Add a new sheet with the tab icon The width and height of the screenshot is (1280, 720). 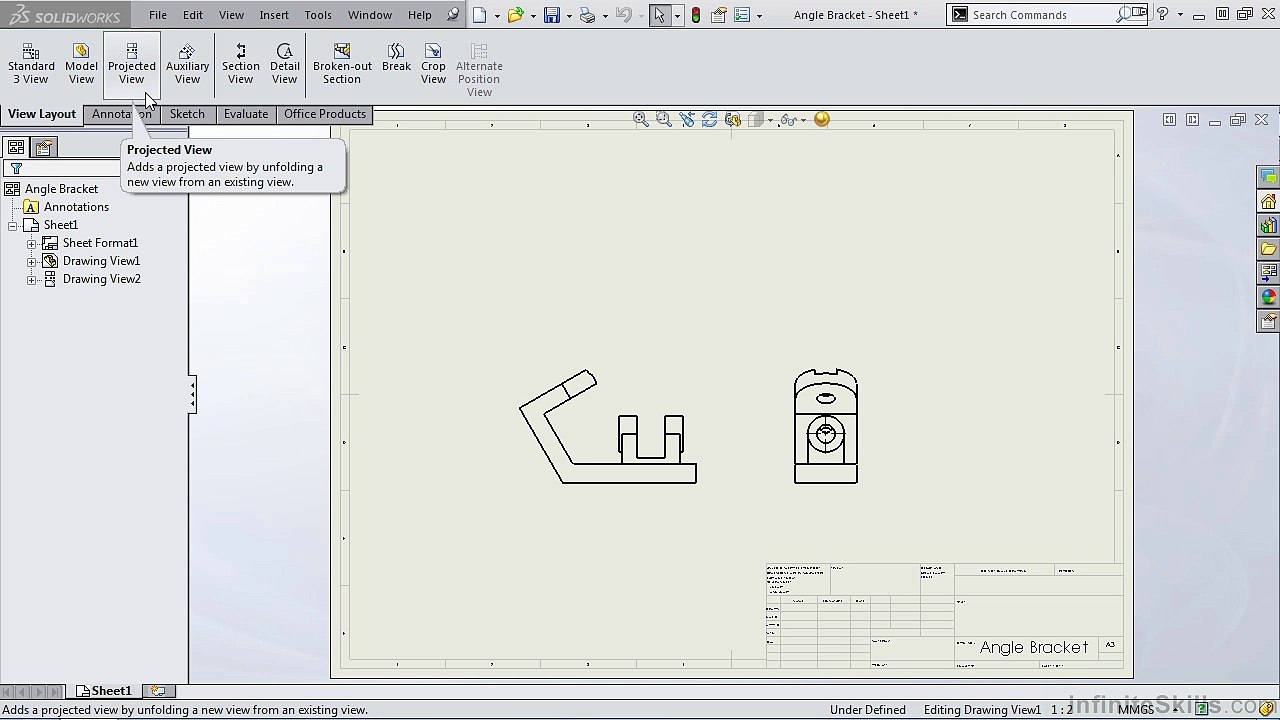(158, 691)
